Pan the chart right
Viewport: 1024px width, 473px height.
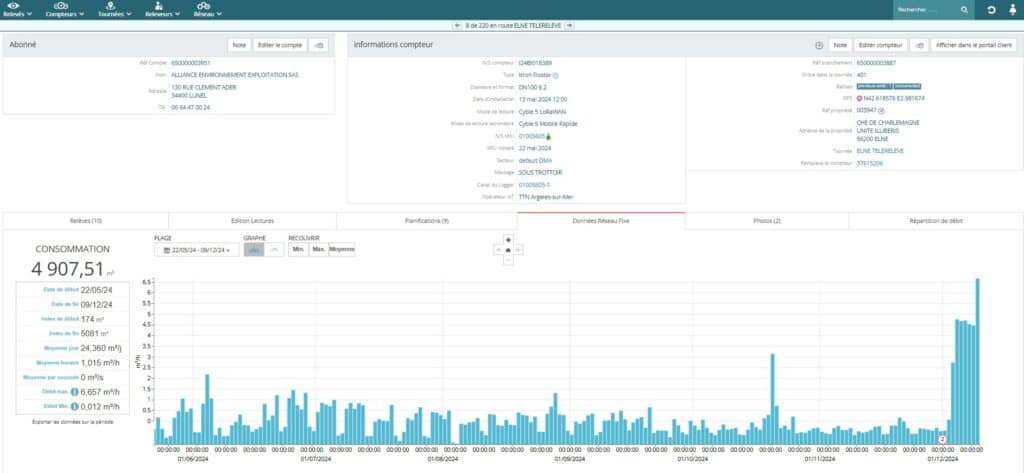pos(519,250)
